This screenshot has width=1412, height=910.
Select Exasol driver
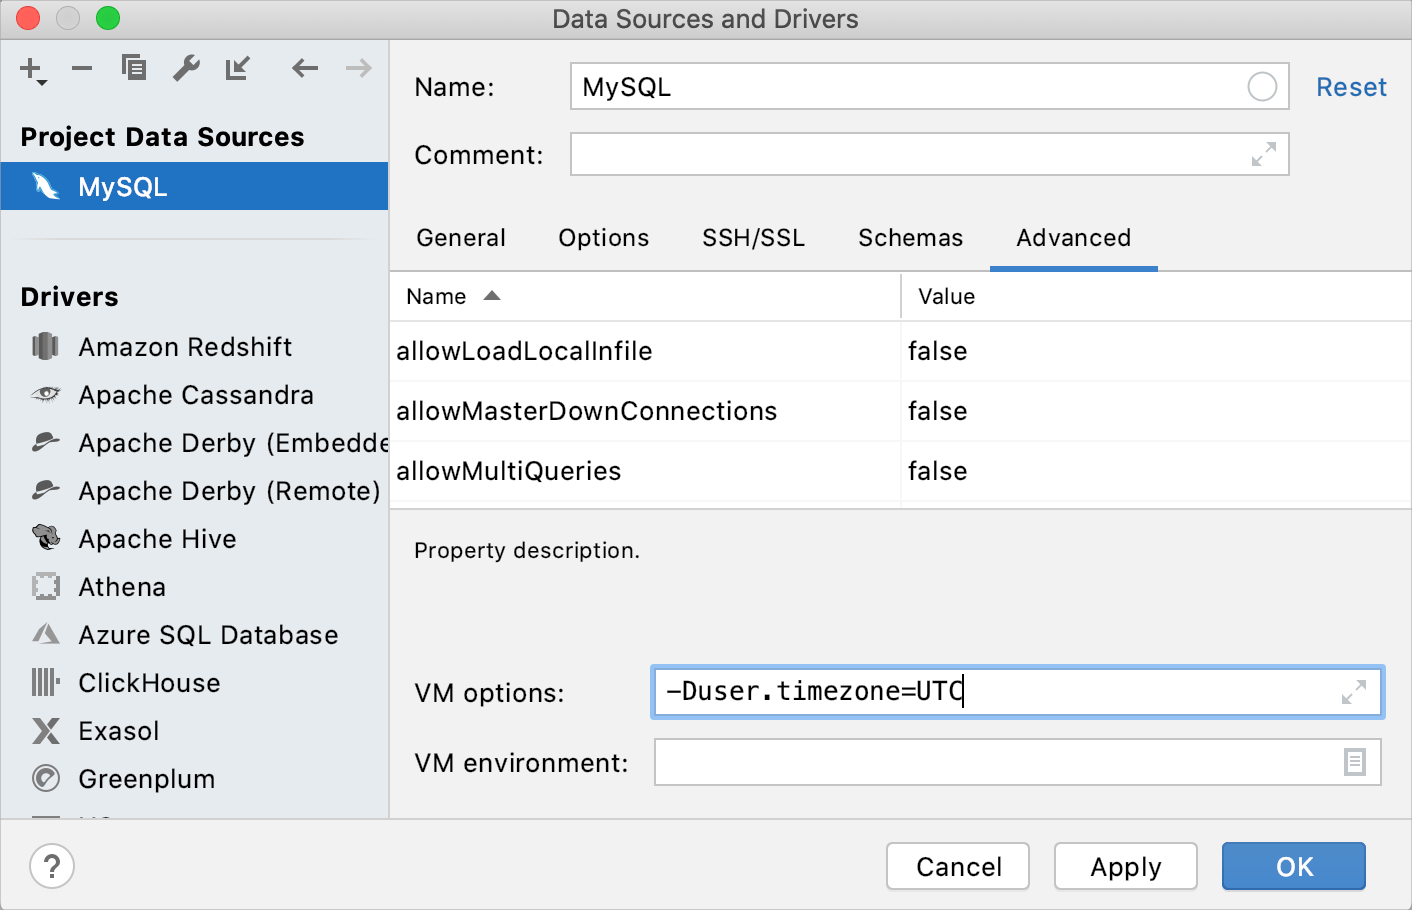[x=194, y=730]
